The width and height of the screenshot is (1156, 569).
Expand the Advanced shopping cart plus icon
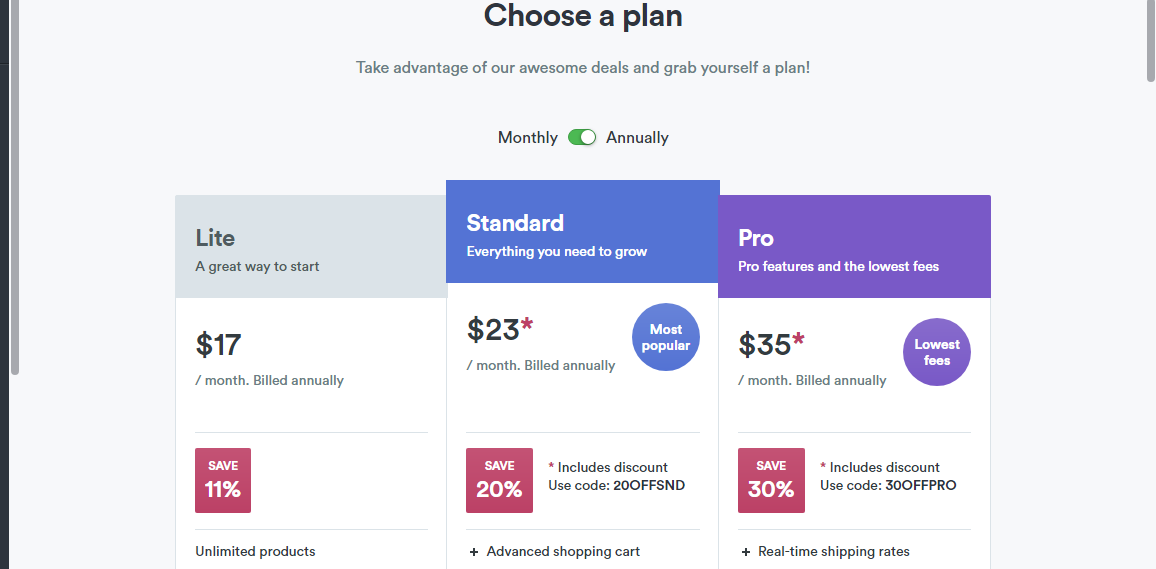[x=473, y=552]
